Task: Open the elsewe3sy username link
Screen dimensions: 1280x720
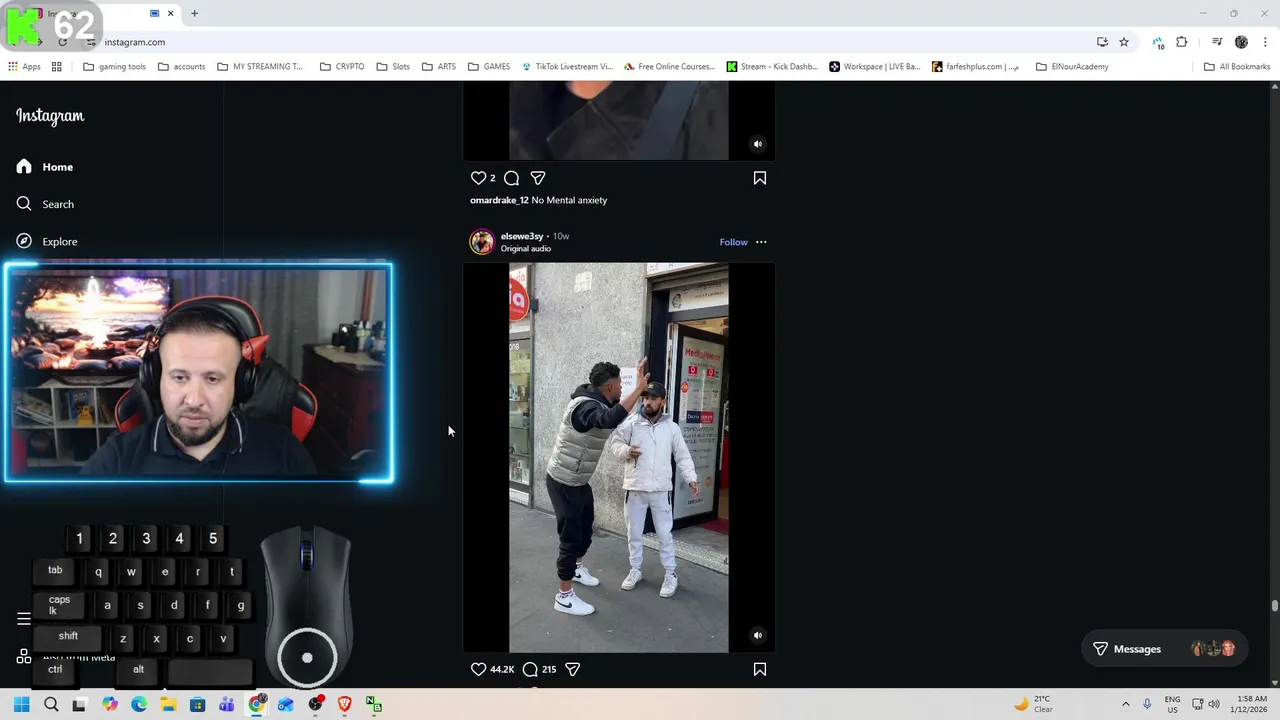Action: click(x=522, y=236)
